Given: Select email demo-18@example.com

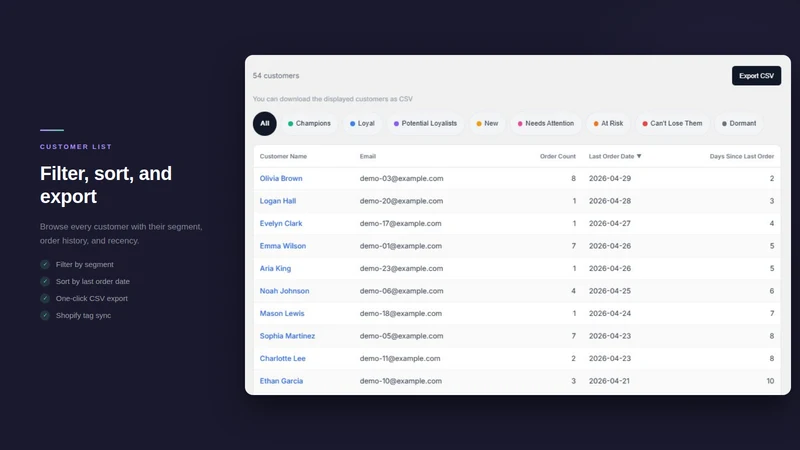Looking at the screenshot, I should coord(401,313).
